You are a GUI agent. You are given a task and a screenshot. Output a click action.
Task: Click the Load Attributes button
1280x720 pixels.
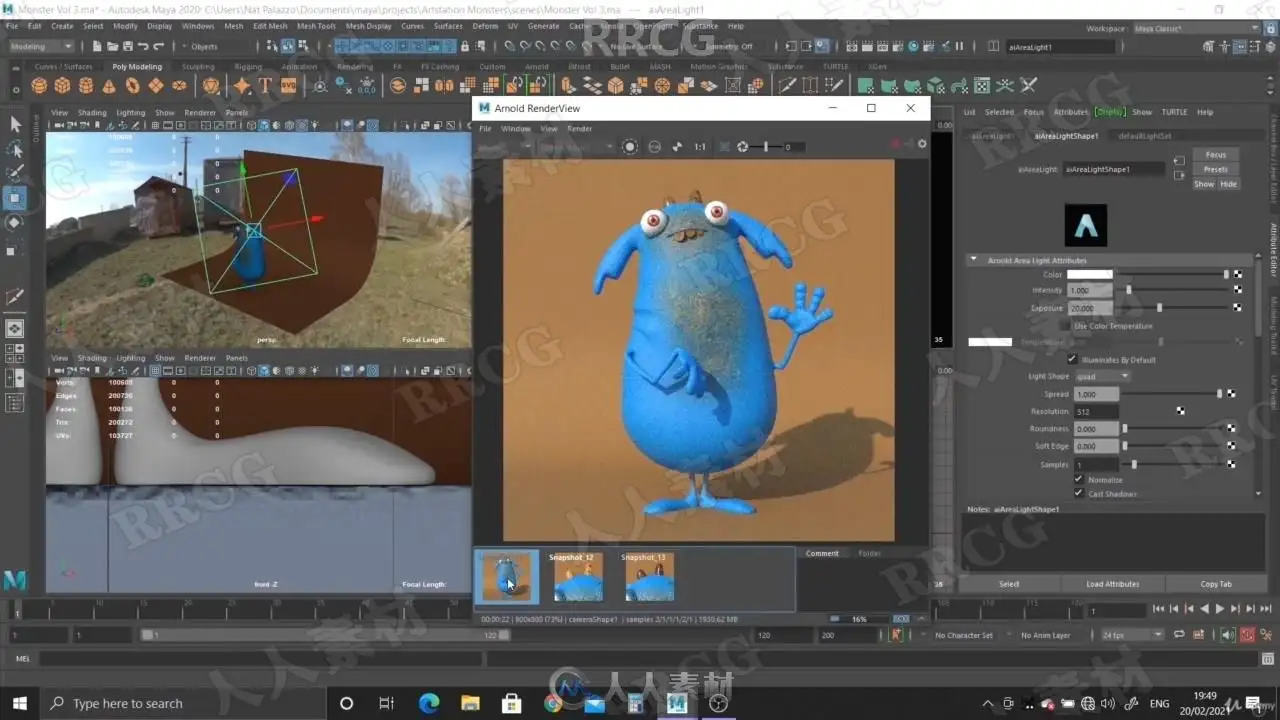pyautogui.click(x=1113, y=584)
